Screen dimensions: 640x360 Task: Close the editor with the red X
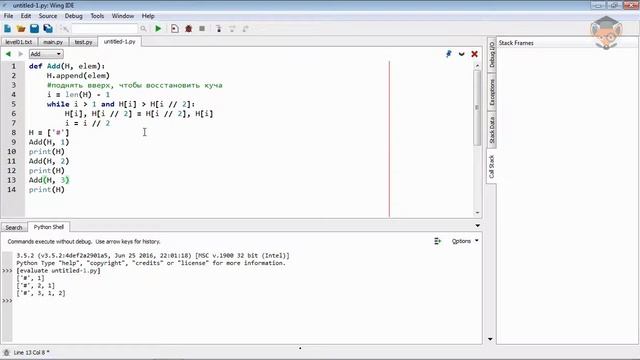[474, 54]
